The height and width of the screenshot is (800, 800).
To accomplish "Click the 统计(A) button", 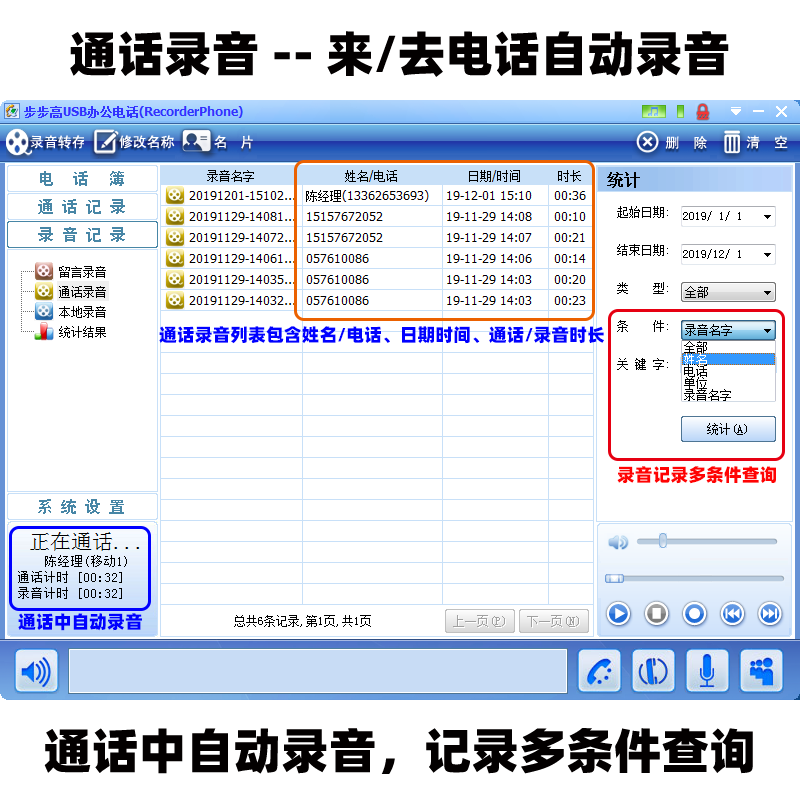I will (x=728, y=429).
